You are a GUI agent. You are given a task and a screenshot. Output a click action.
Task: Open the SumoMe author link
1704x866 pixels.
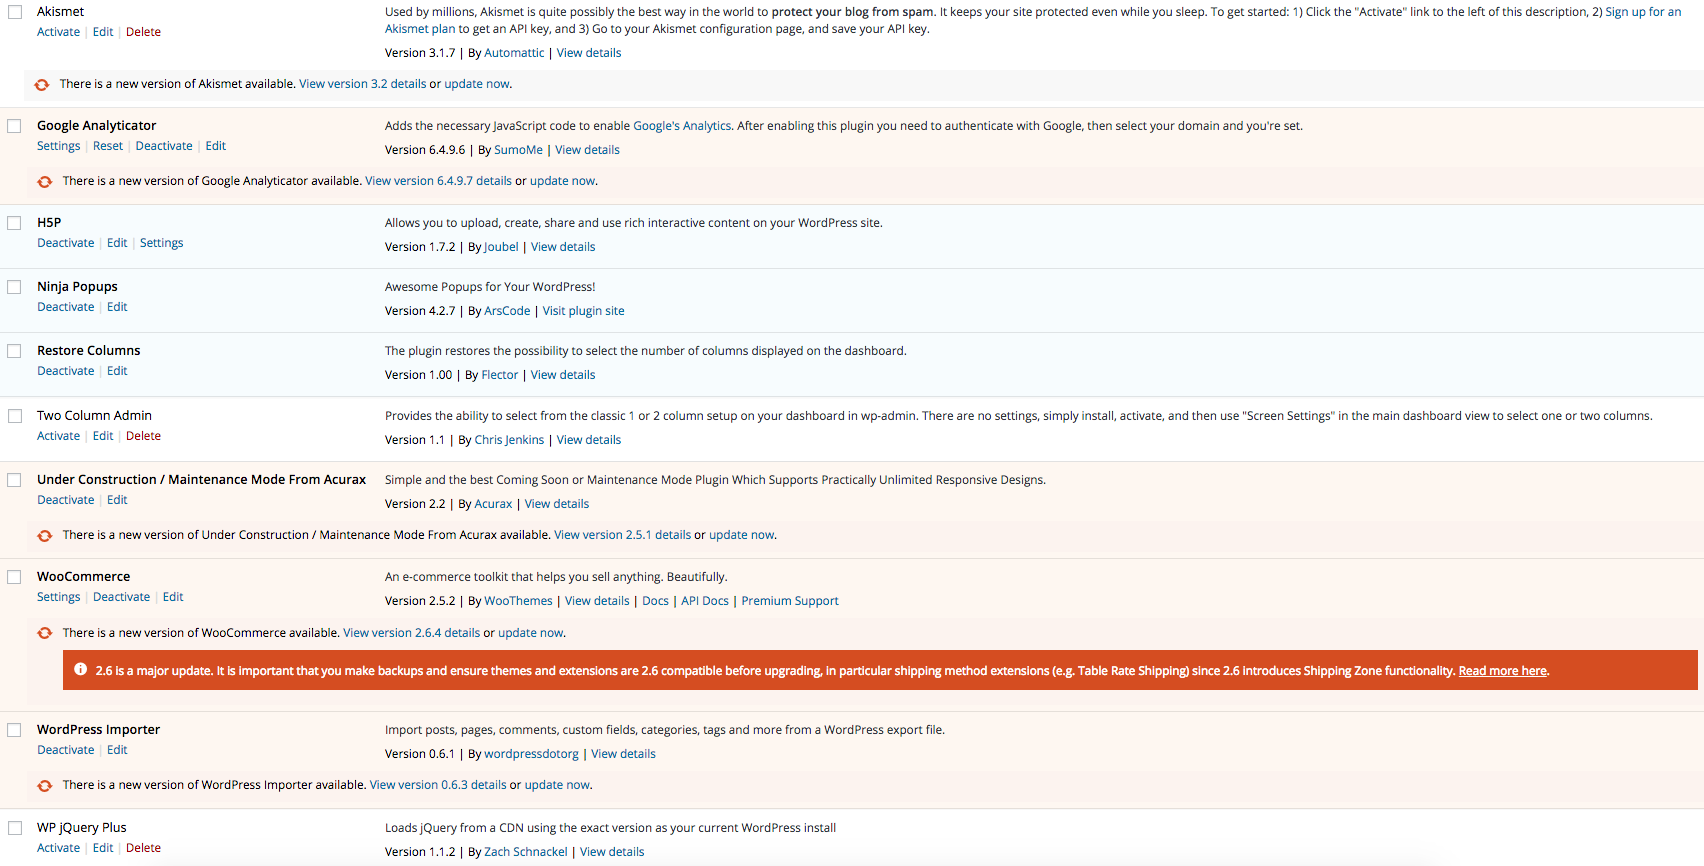[x=518, y=150]
